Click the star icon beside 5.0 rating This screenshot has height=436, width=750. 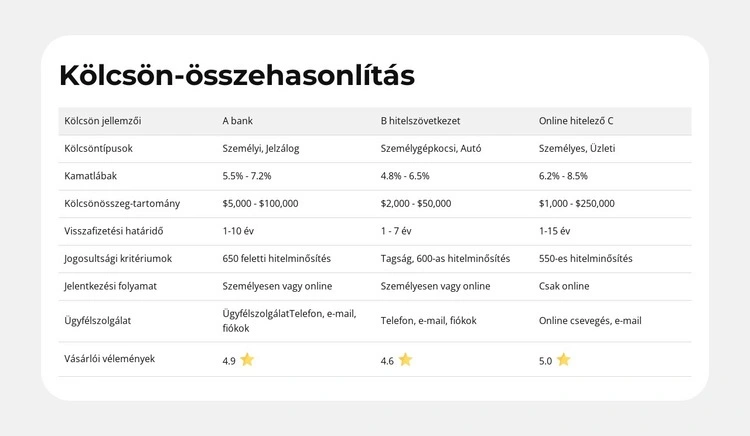click(563, 360)
